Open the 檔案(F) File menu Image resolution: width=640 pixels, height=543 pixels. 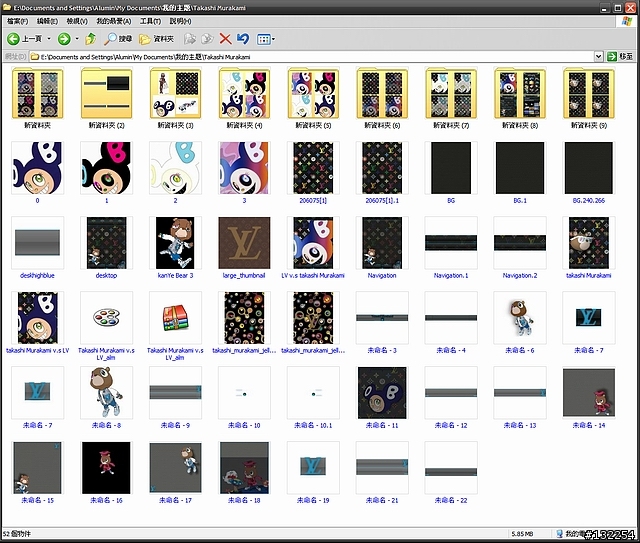(x=18, y=21)
